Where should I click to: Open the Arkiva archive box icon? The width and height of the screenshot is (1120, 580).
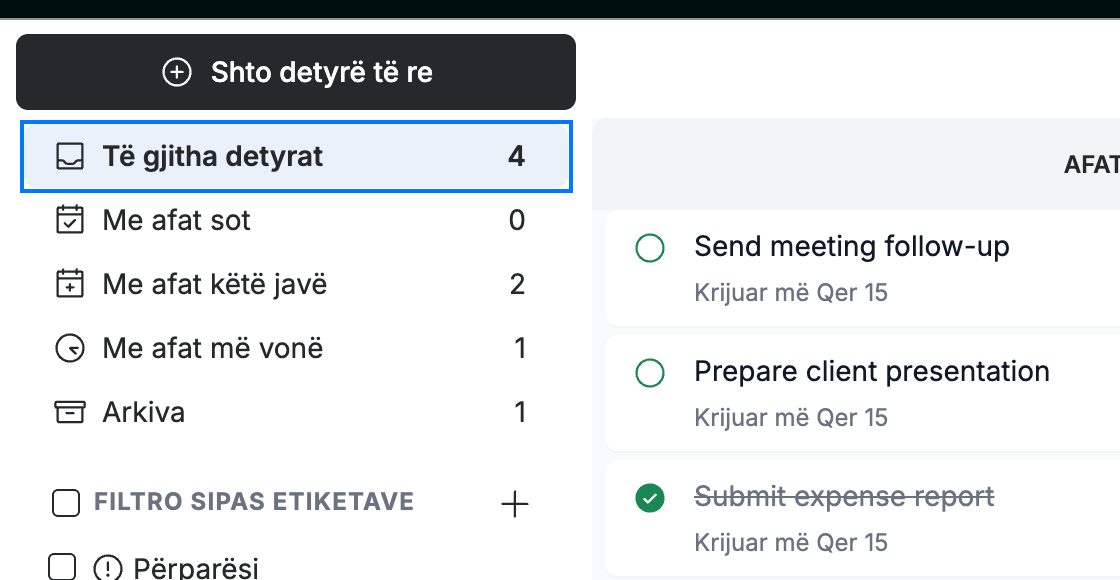tap(70, 412)
